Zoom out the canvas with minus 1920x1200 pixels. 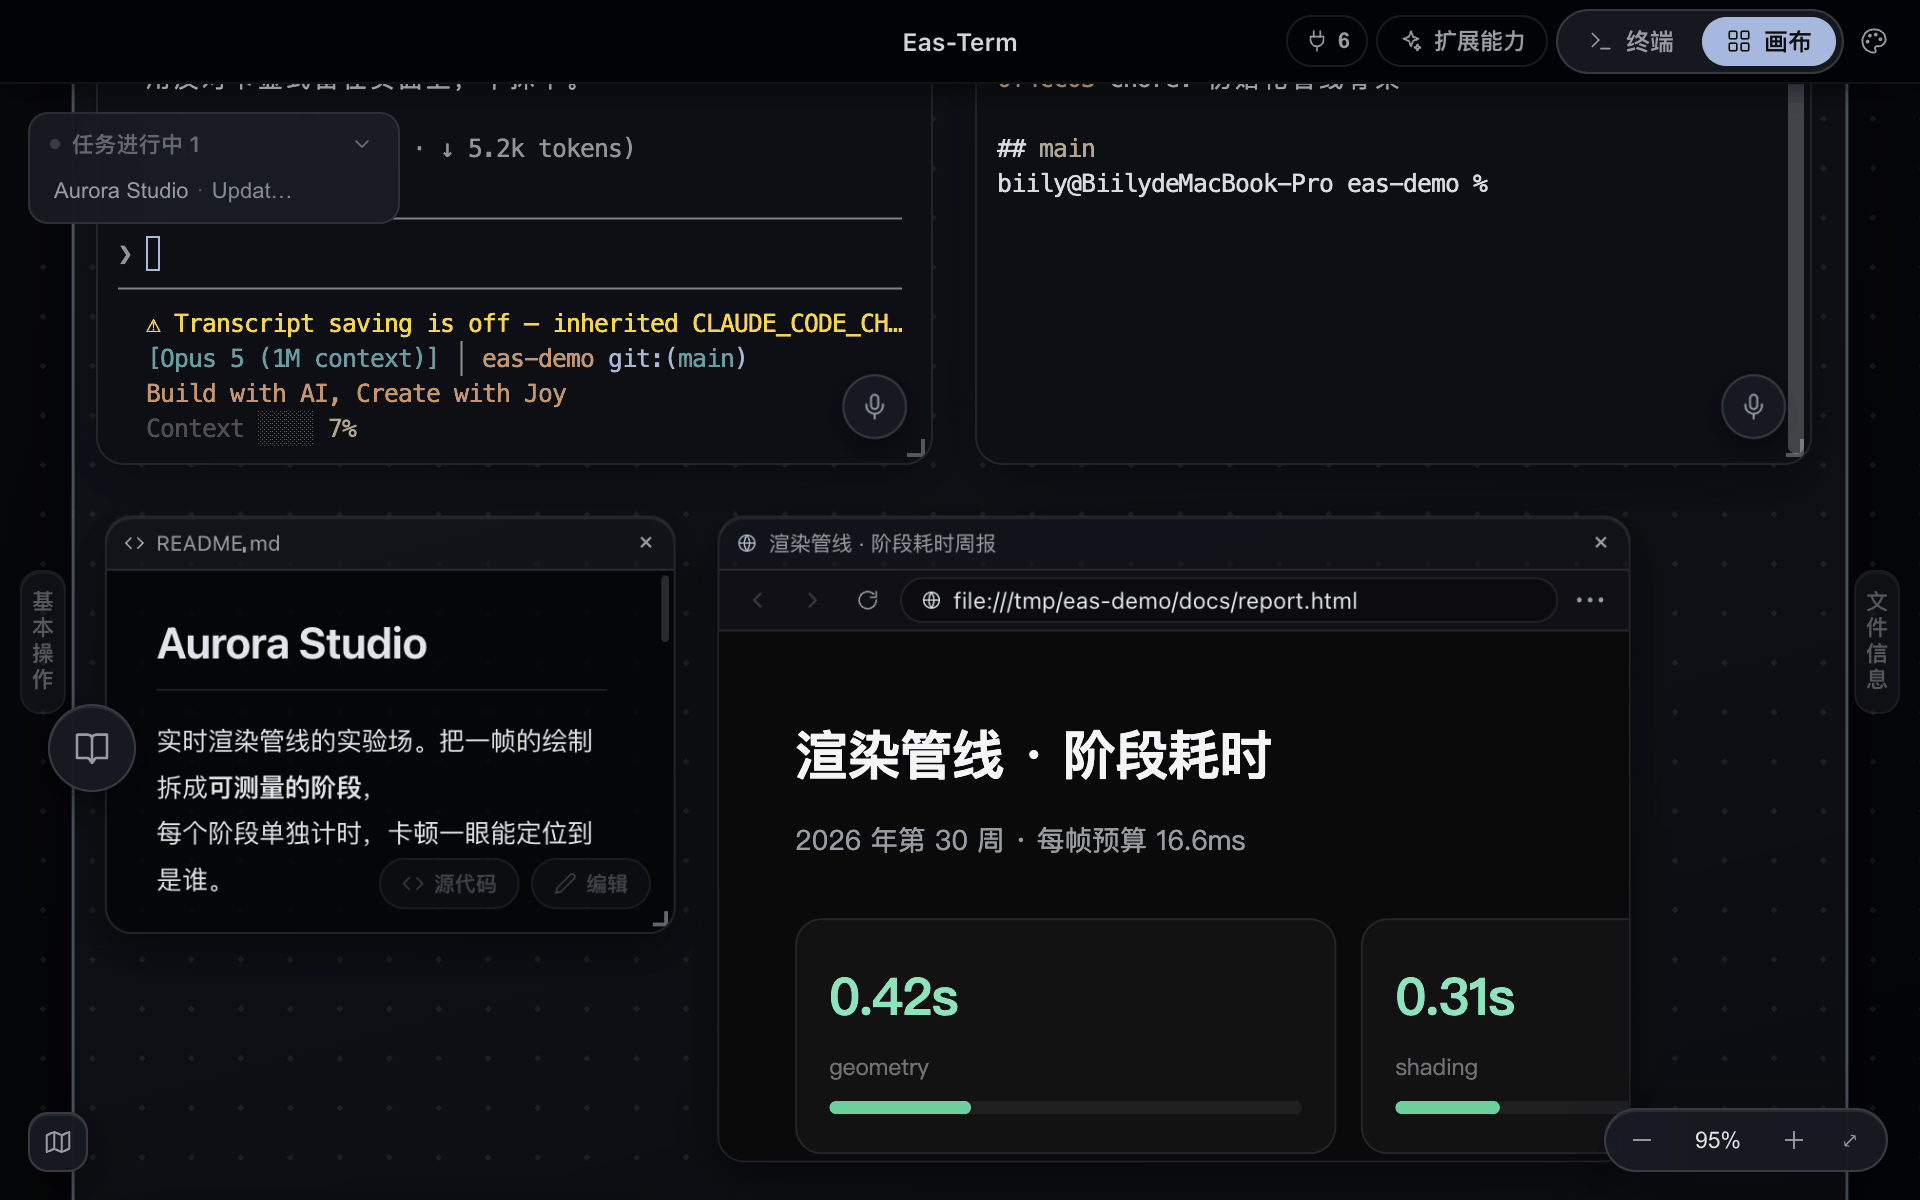1642,1140
